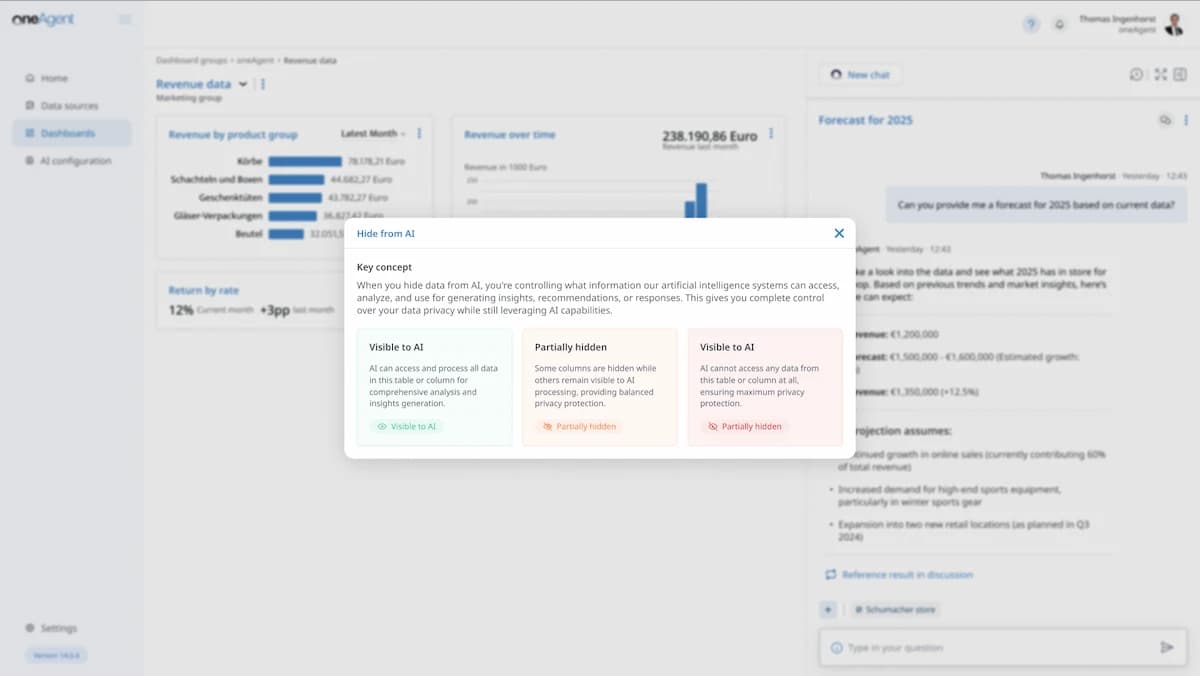
Task: Open the Latest Month dropdown
Action: pyautogui.click(x=373, y=134)
